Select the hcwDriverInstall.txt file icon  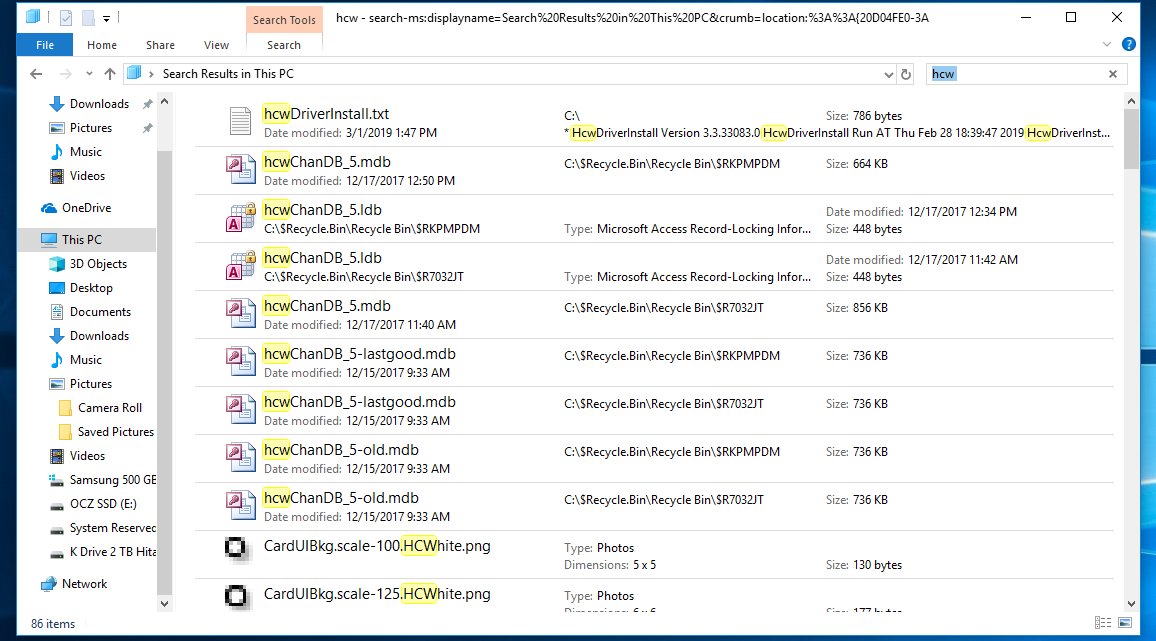click(240, 121)
